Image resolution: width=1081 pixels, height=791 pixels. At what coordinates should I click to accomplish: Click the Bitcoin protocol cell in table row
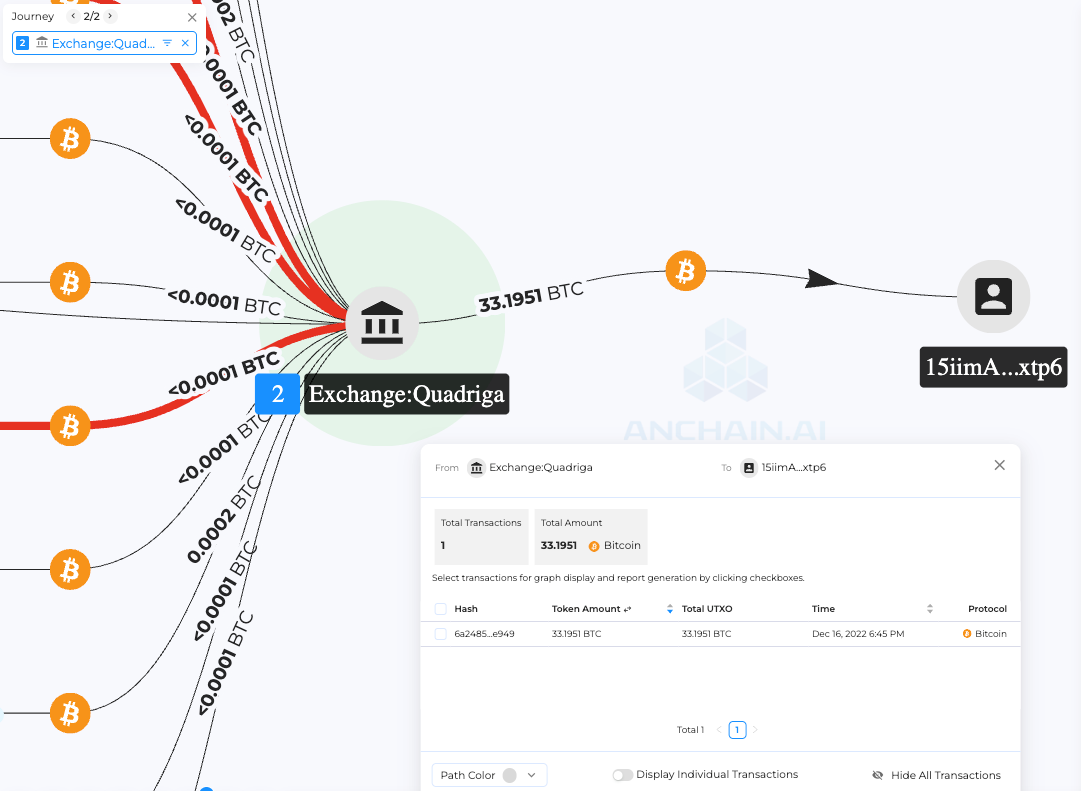984,634
